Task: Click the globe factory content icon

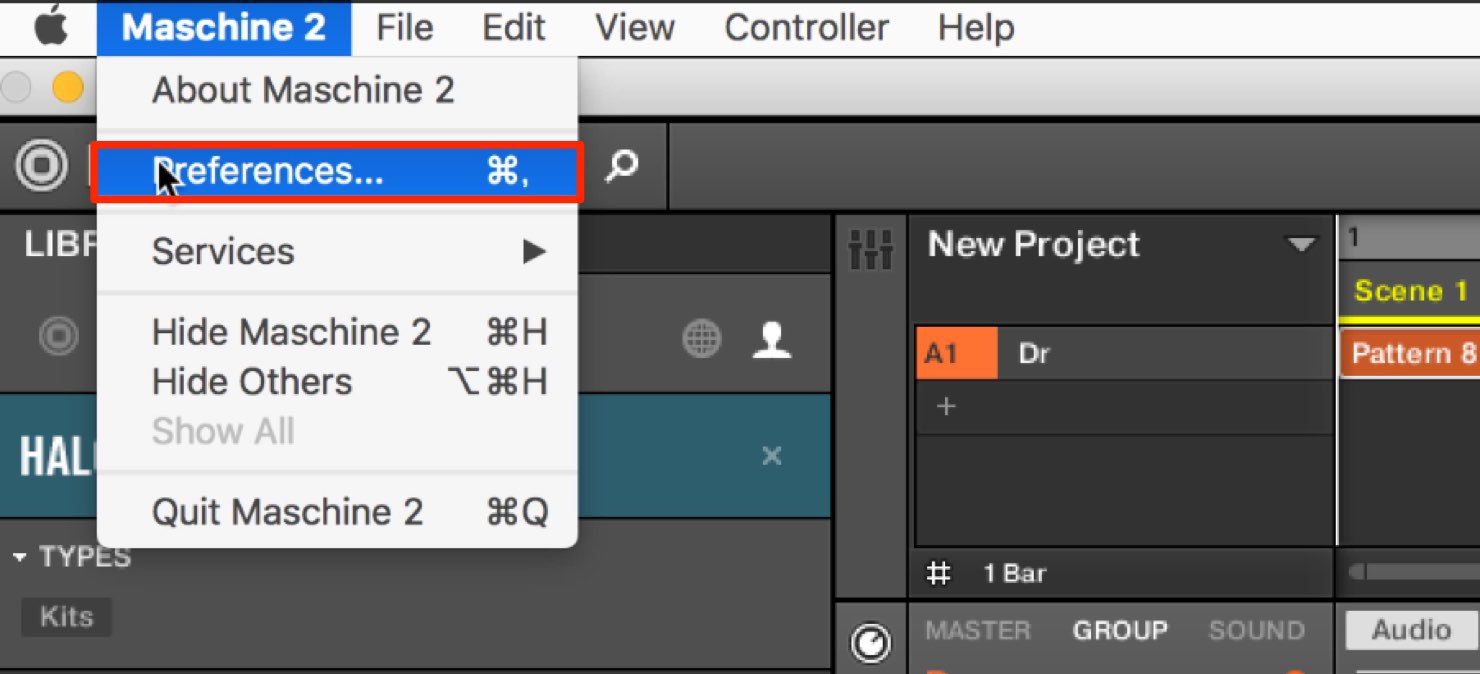Action: [702, 339]
